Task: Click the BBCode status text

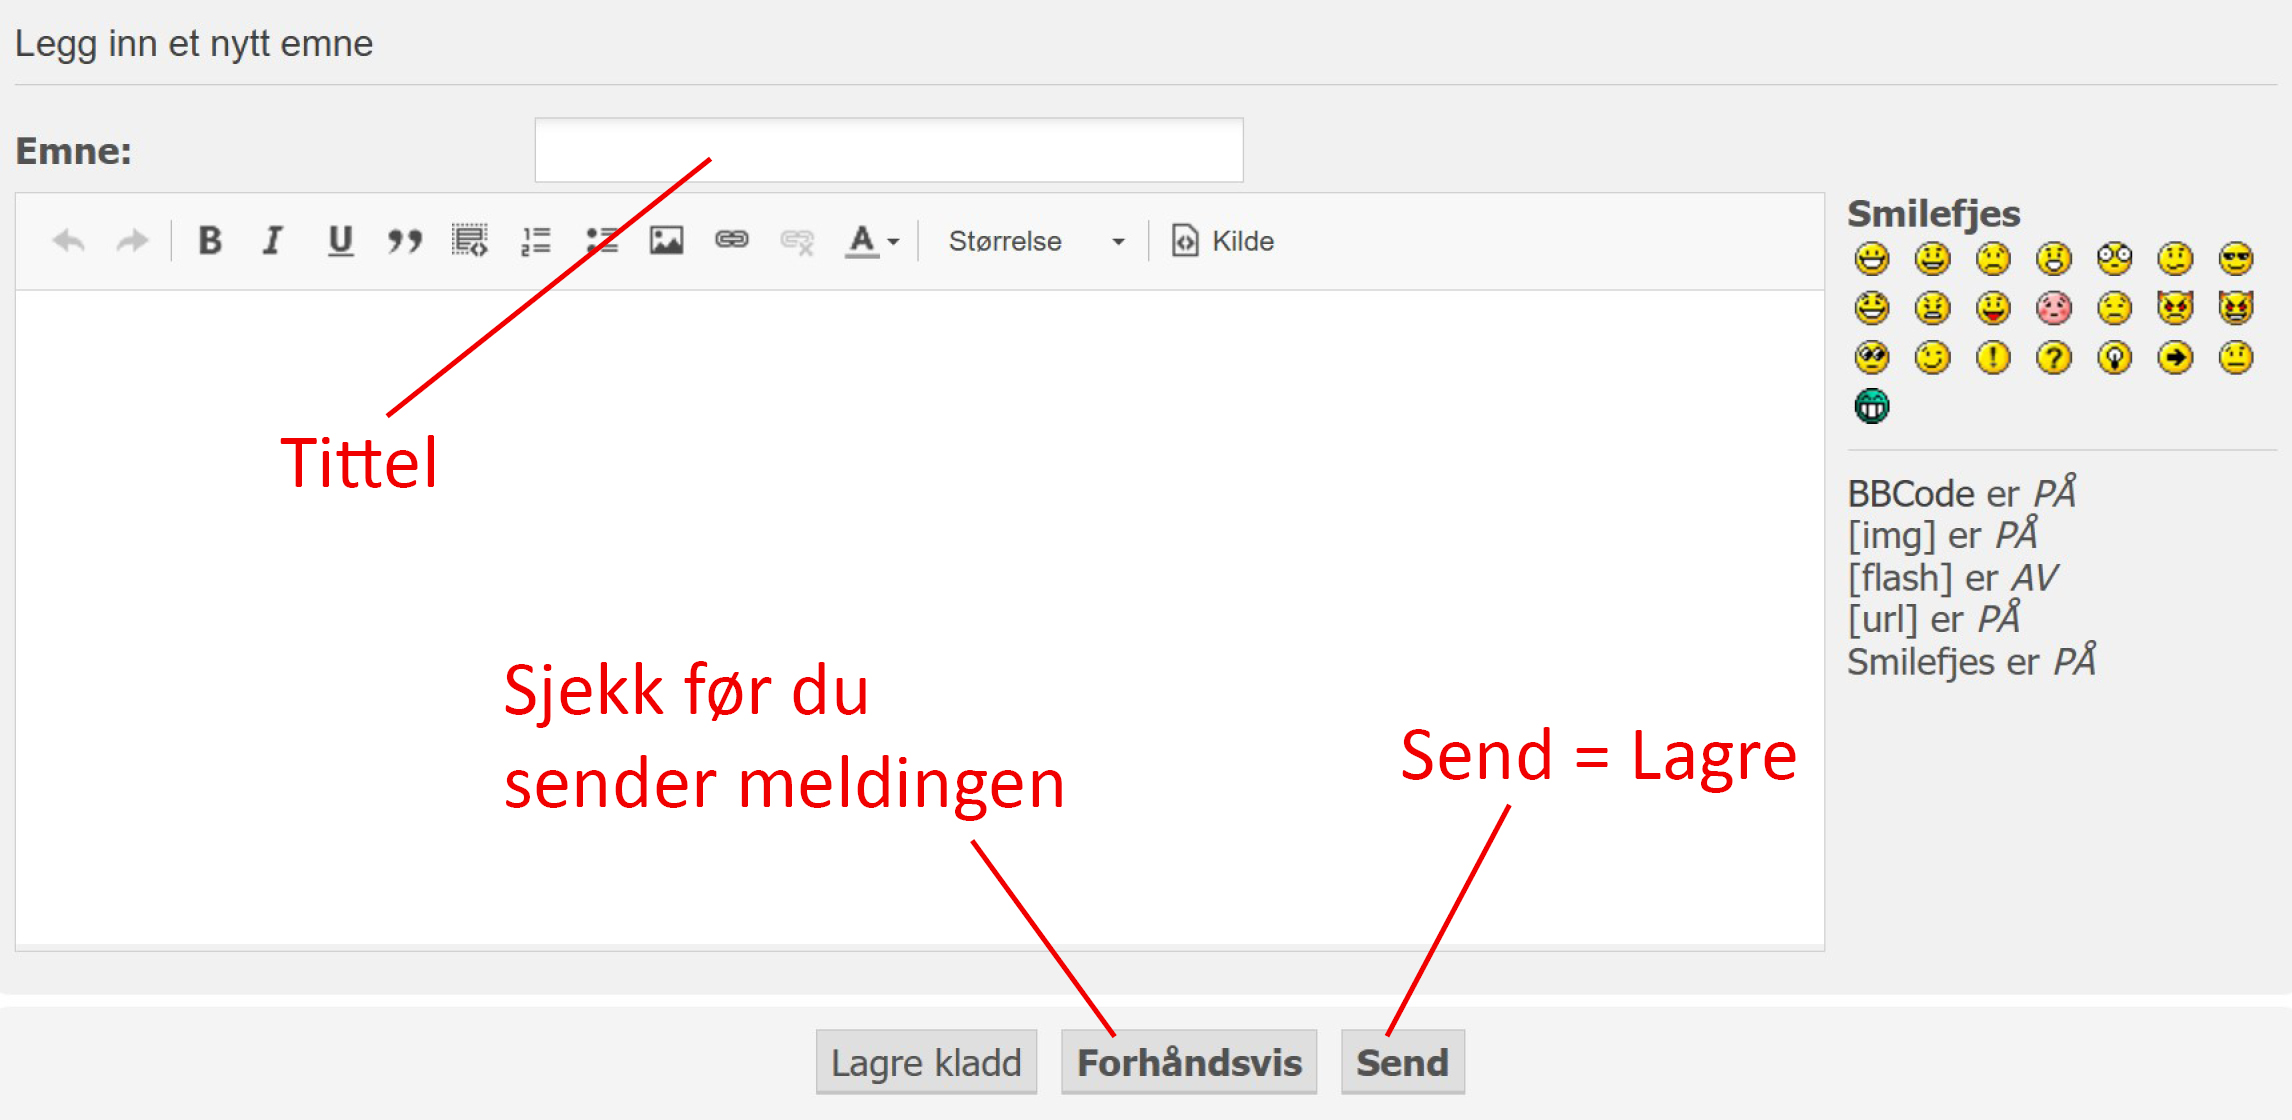Action: (x=1961, y=493)
